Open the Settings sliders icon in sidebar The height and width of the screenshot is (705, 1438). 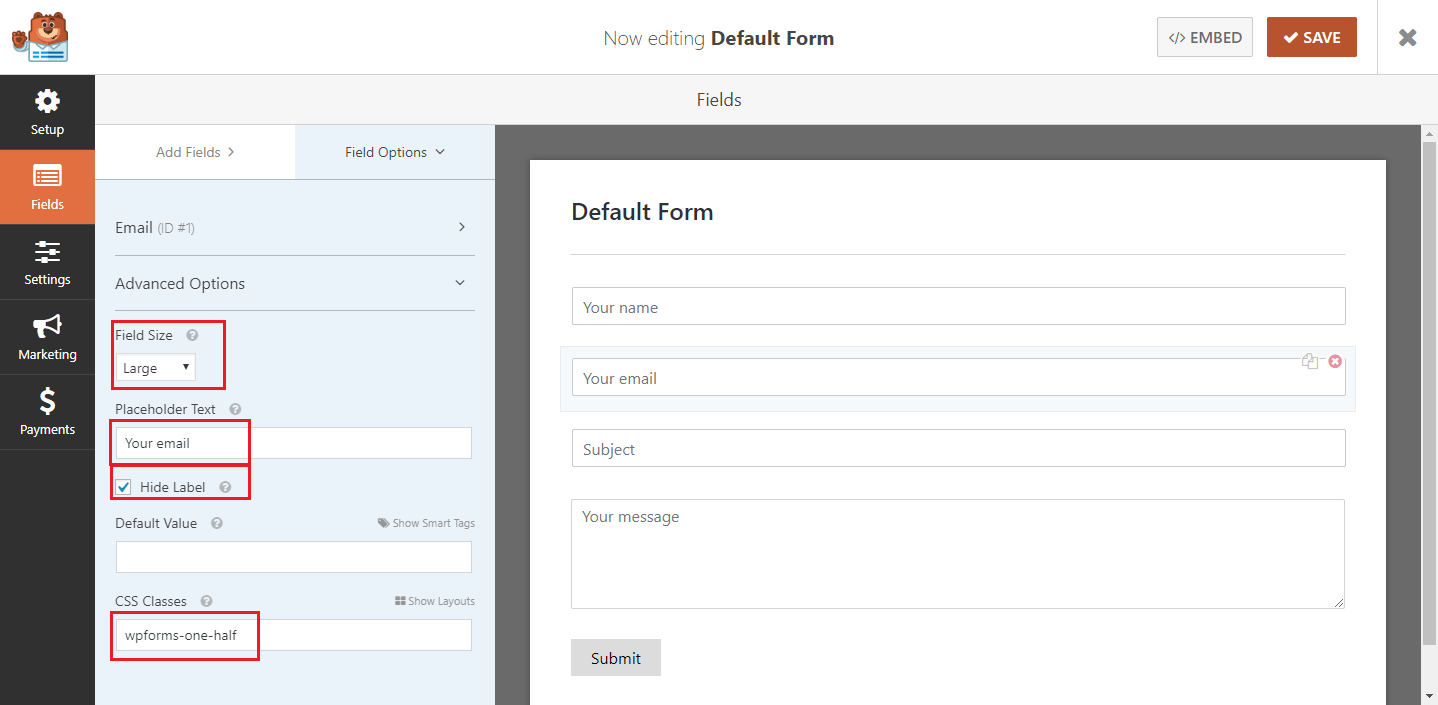(x=47, y=252)
